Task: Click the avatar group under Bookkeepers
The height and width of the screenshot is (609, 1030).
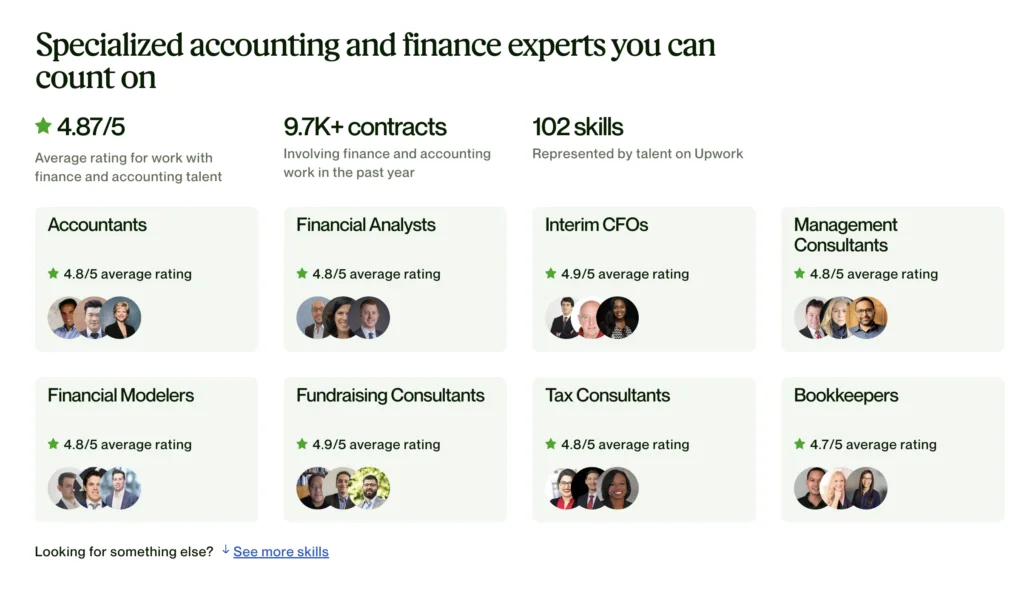Action: (x=840, y=489)
